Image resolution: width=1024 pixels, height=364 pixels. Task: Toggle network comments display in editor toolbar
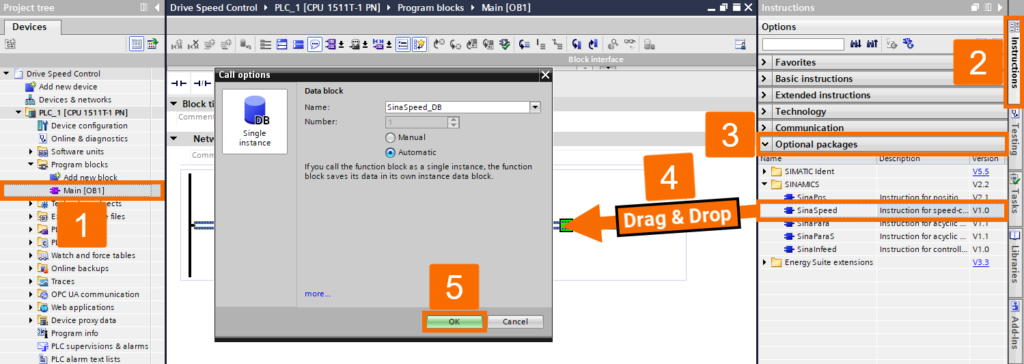(315, 44)
